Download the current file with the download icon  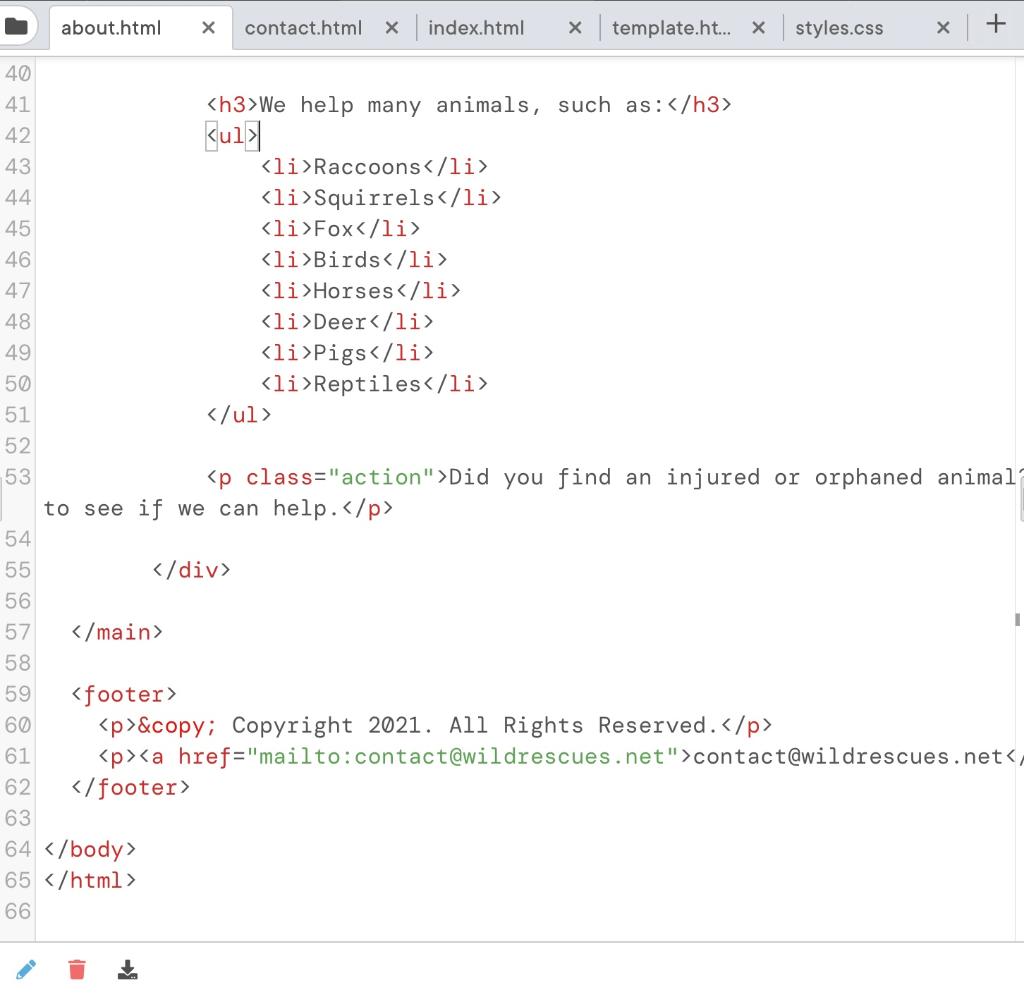click(127, 968)
